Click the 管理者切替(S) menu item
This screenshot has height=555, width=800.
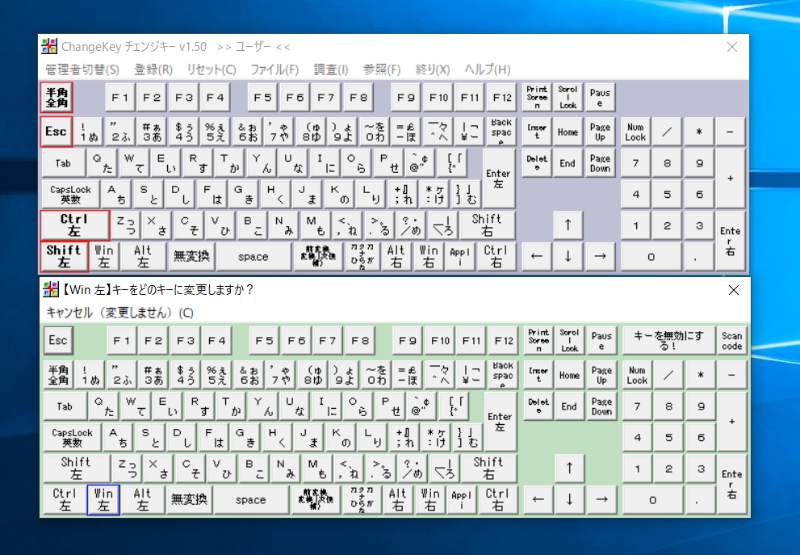[82, 70]
